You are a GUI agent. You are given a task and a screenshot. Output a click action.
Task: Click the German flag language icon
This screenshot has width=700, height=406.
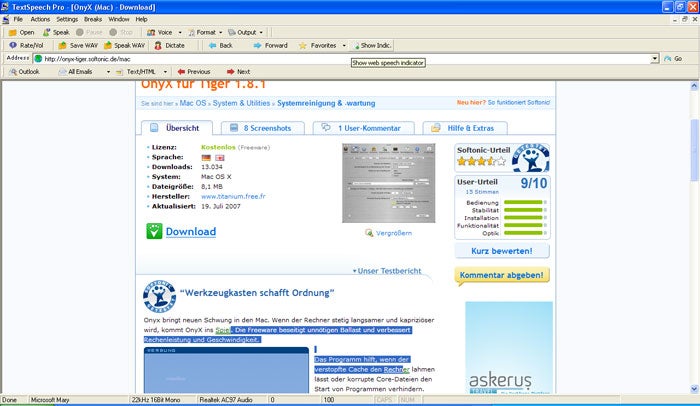206,158
